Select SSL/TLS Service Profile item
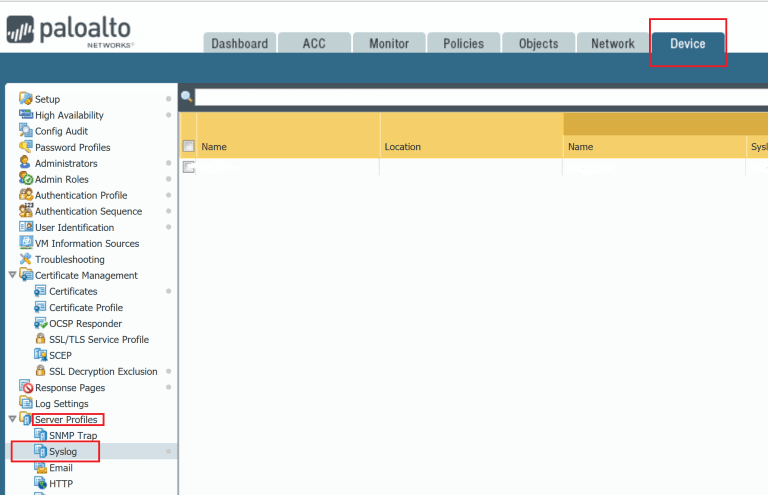Screen dimensions: 768x495 point(98,339)
